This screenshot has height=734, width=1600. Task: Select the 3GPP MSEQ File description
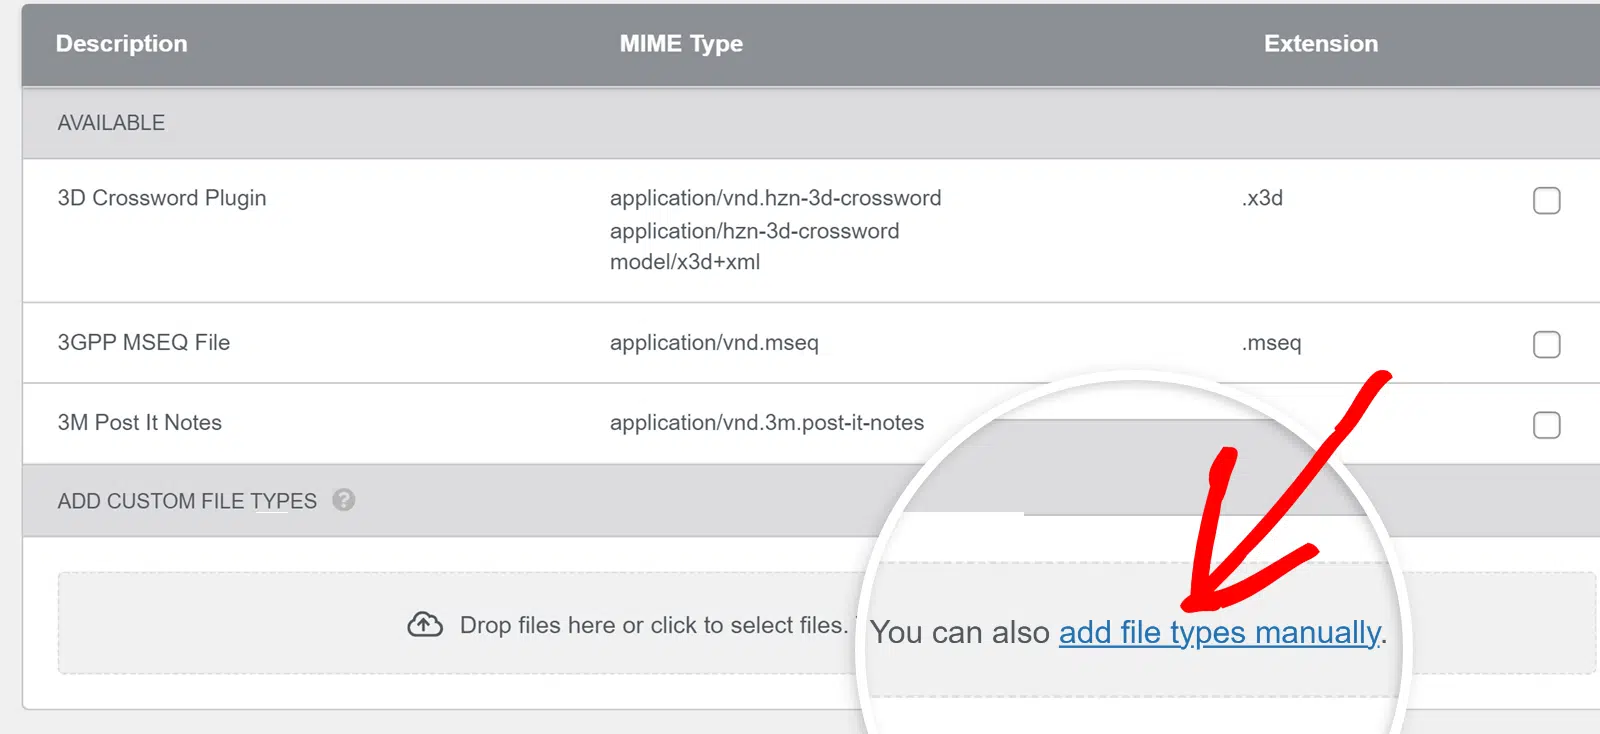tap(144, 342)
